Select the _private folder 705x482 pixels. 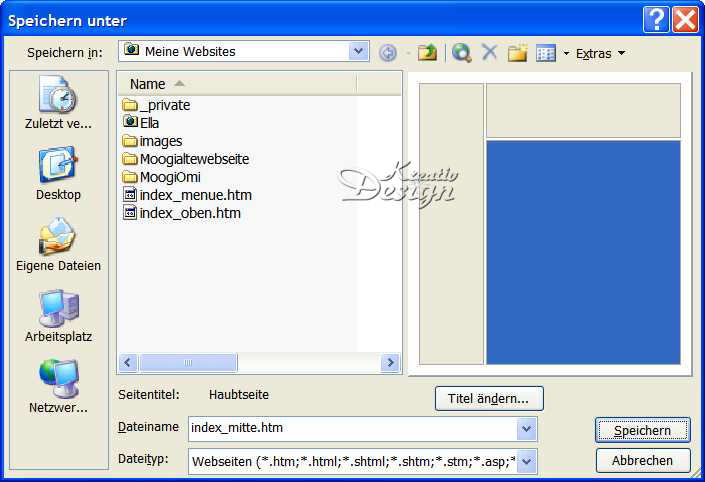(156, 105)
